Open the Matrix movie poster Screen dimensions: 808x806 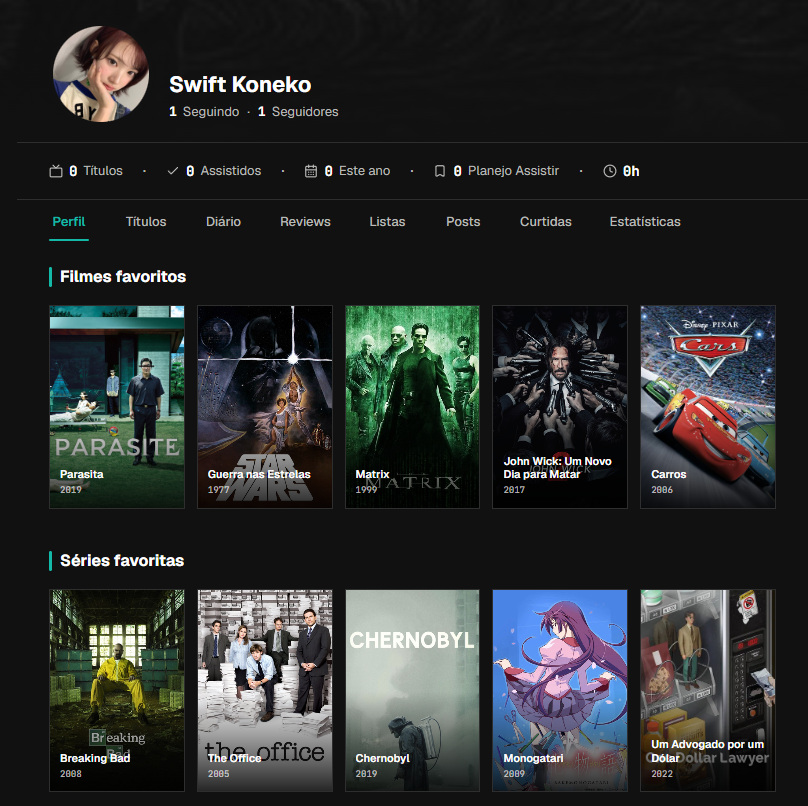(x=412, y=407)
